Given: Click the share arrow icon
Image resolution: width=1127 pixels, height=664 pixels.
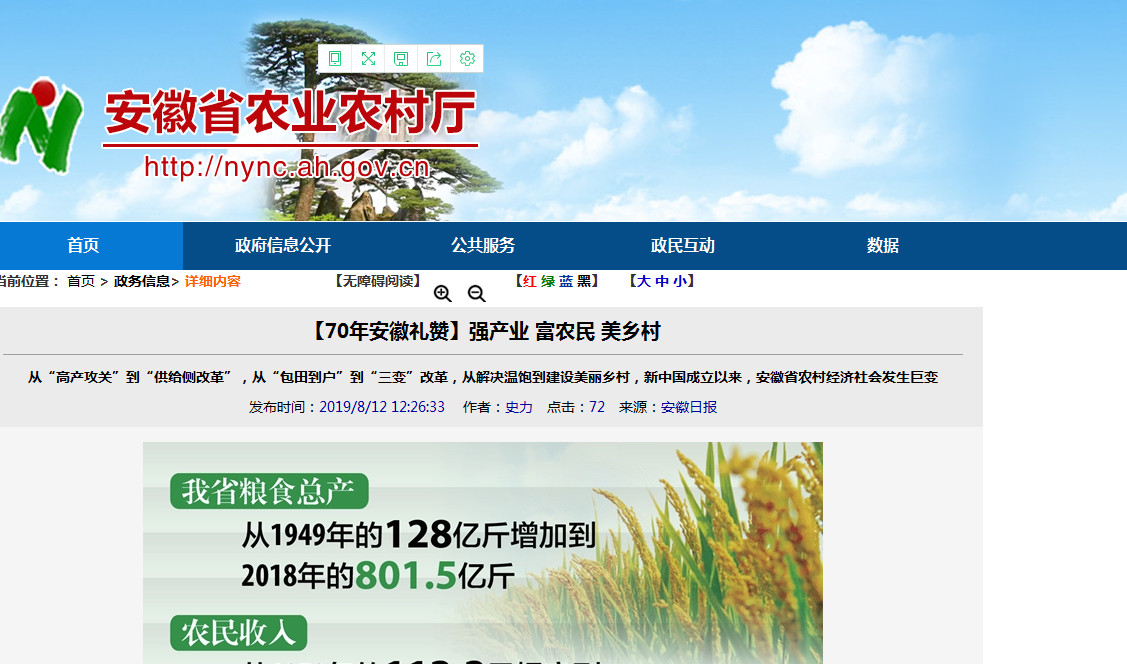Looking at the screenshot, I should click(x=434, y=59).
